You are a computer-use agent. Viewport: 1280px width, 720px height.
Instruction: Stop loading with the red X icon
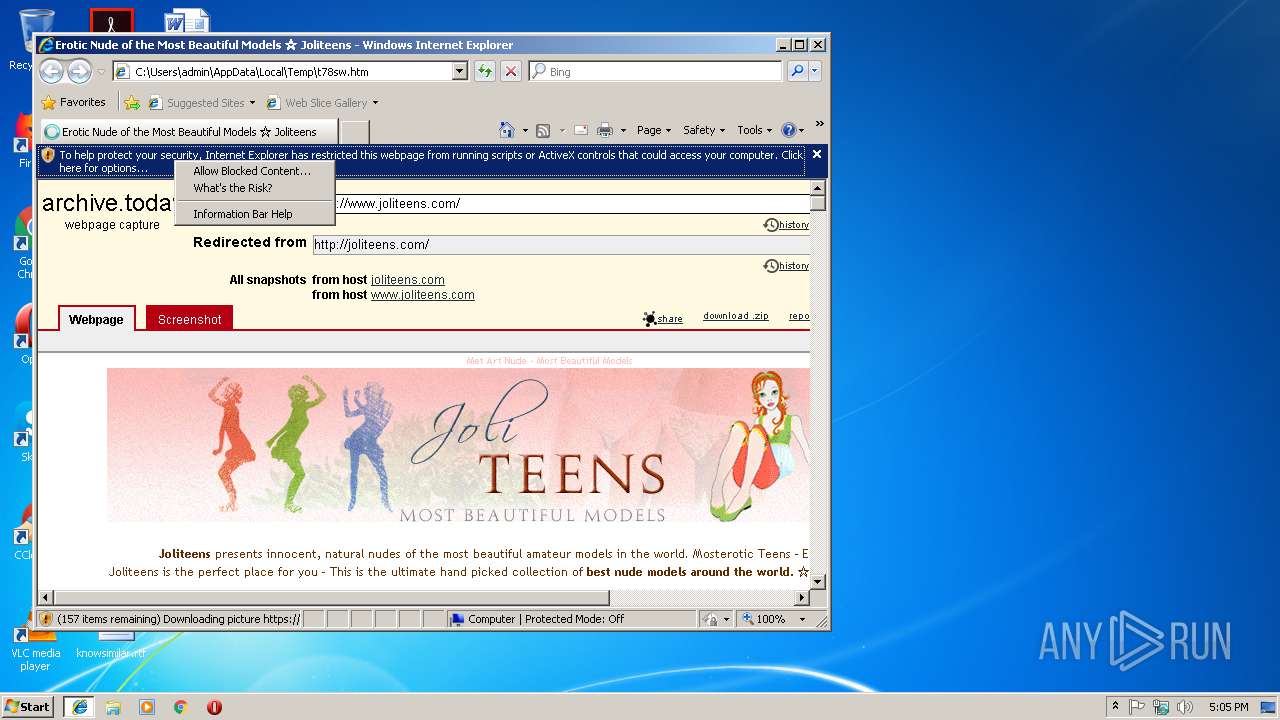(x=511, y=72)
